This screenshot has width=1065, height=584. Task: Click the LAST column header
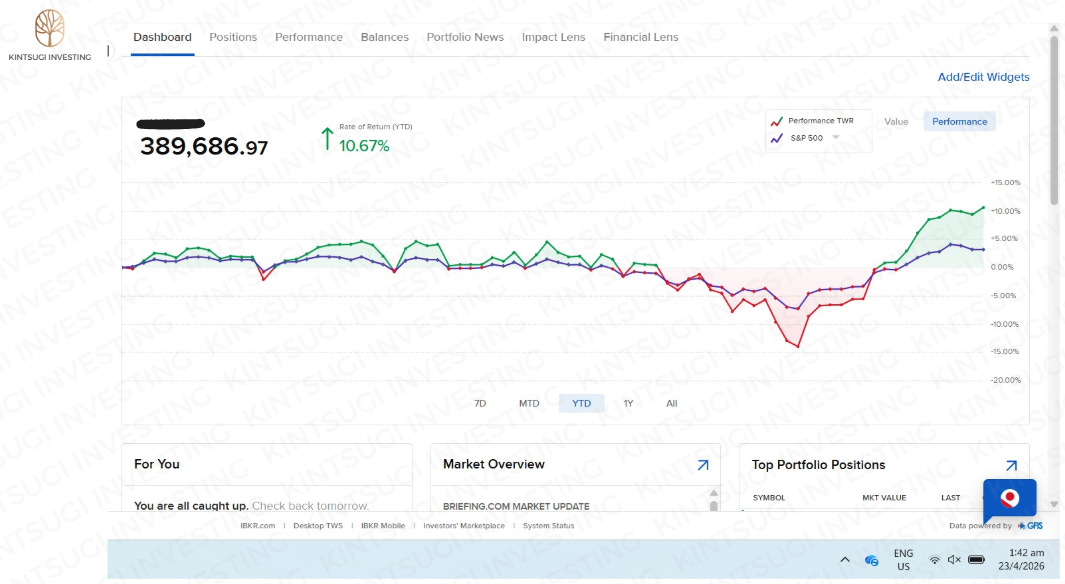(950, 498)
